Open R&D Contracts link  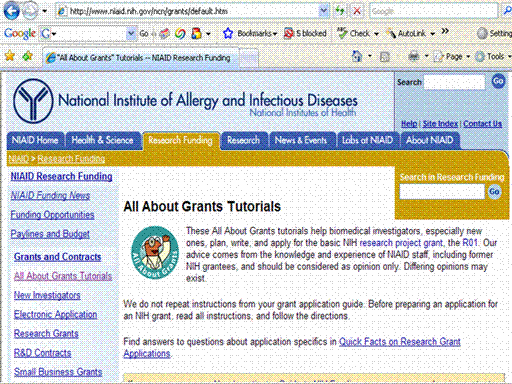pos(42,353)
